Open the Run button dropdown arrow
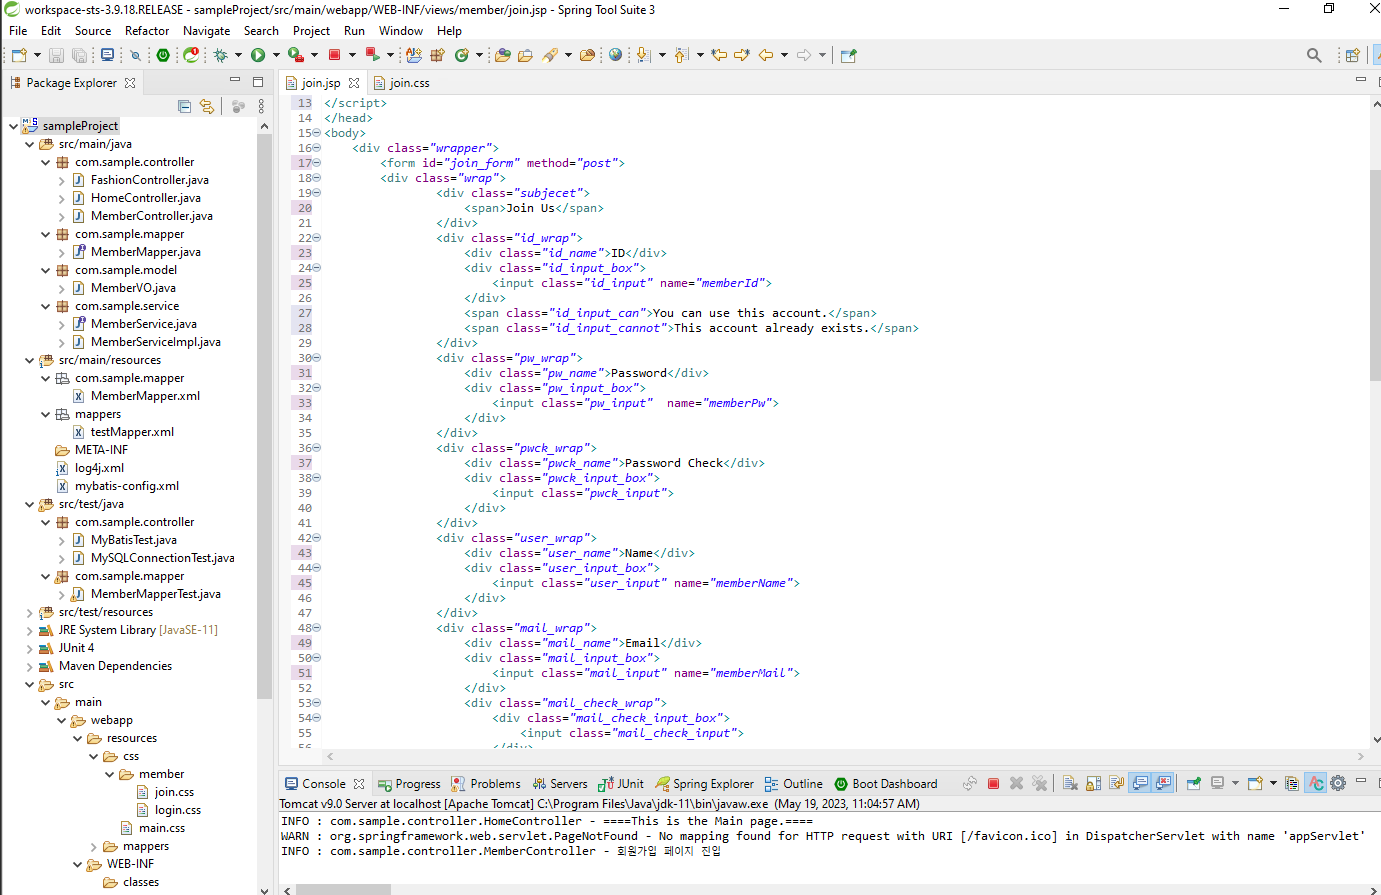This screenshot has height=895, width=1381. [x=276, y=55]
